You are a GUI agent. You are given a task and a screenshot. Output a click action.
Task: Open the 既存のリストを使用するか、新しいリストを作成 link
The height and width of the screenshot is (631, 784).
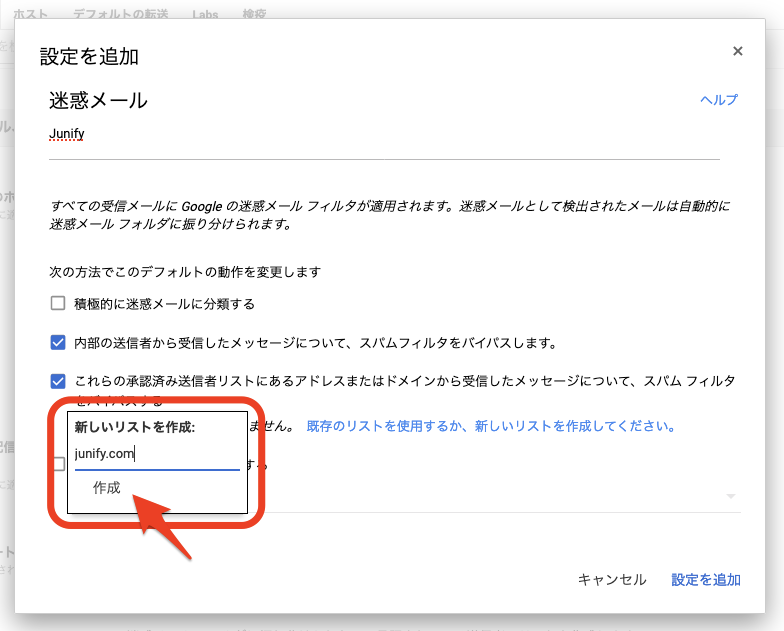[490, 426]
